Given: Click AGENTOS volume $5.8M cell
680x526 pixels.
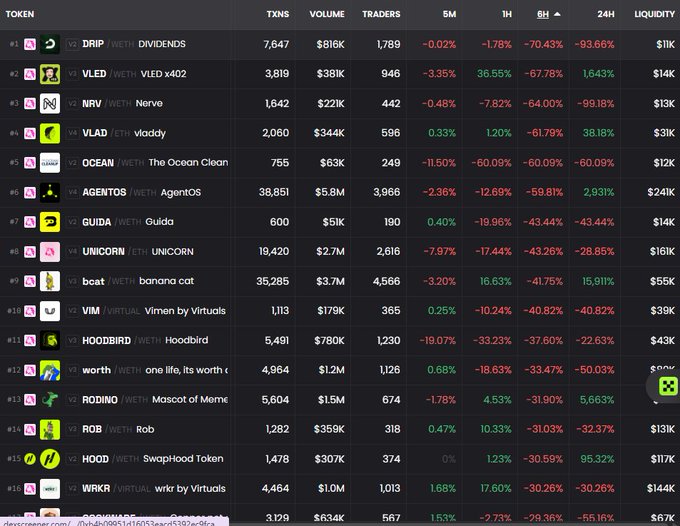Looking at the screenshot, I should (330, 193).
